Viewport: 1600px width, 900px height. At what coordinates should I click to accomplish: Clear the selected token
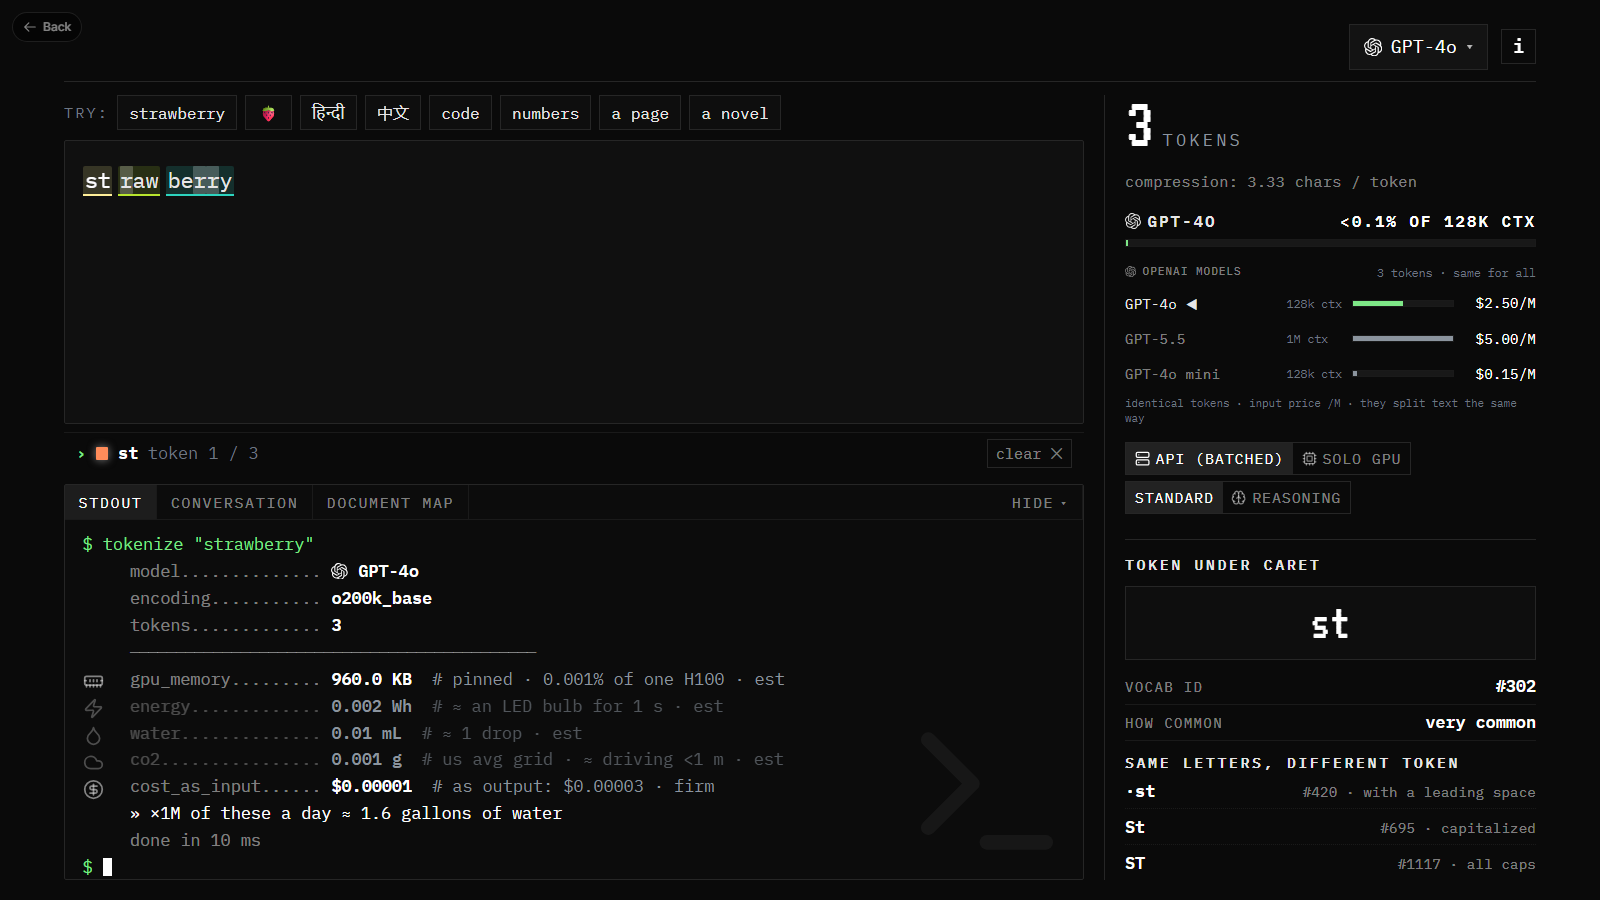(x=1029, y=454)
